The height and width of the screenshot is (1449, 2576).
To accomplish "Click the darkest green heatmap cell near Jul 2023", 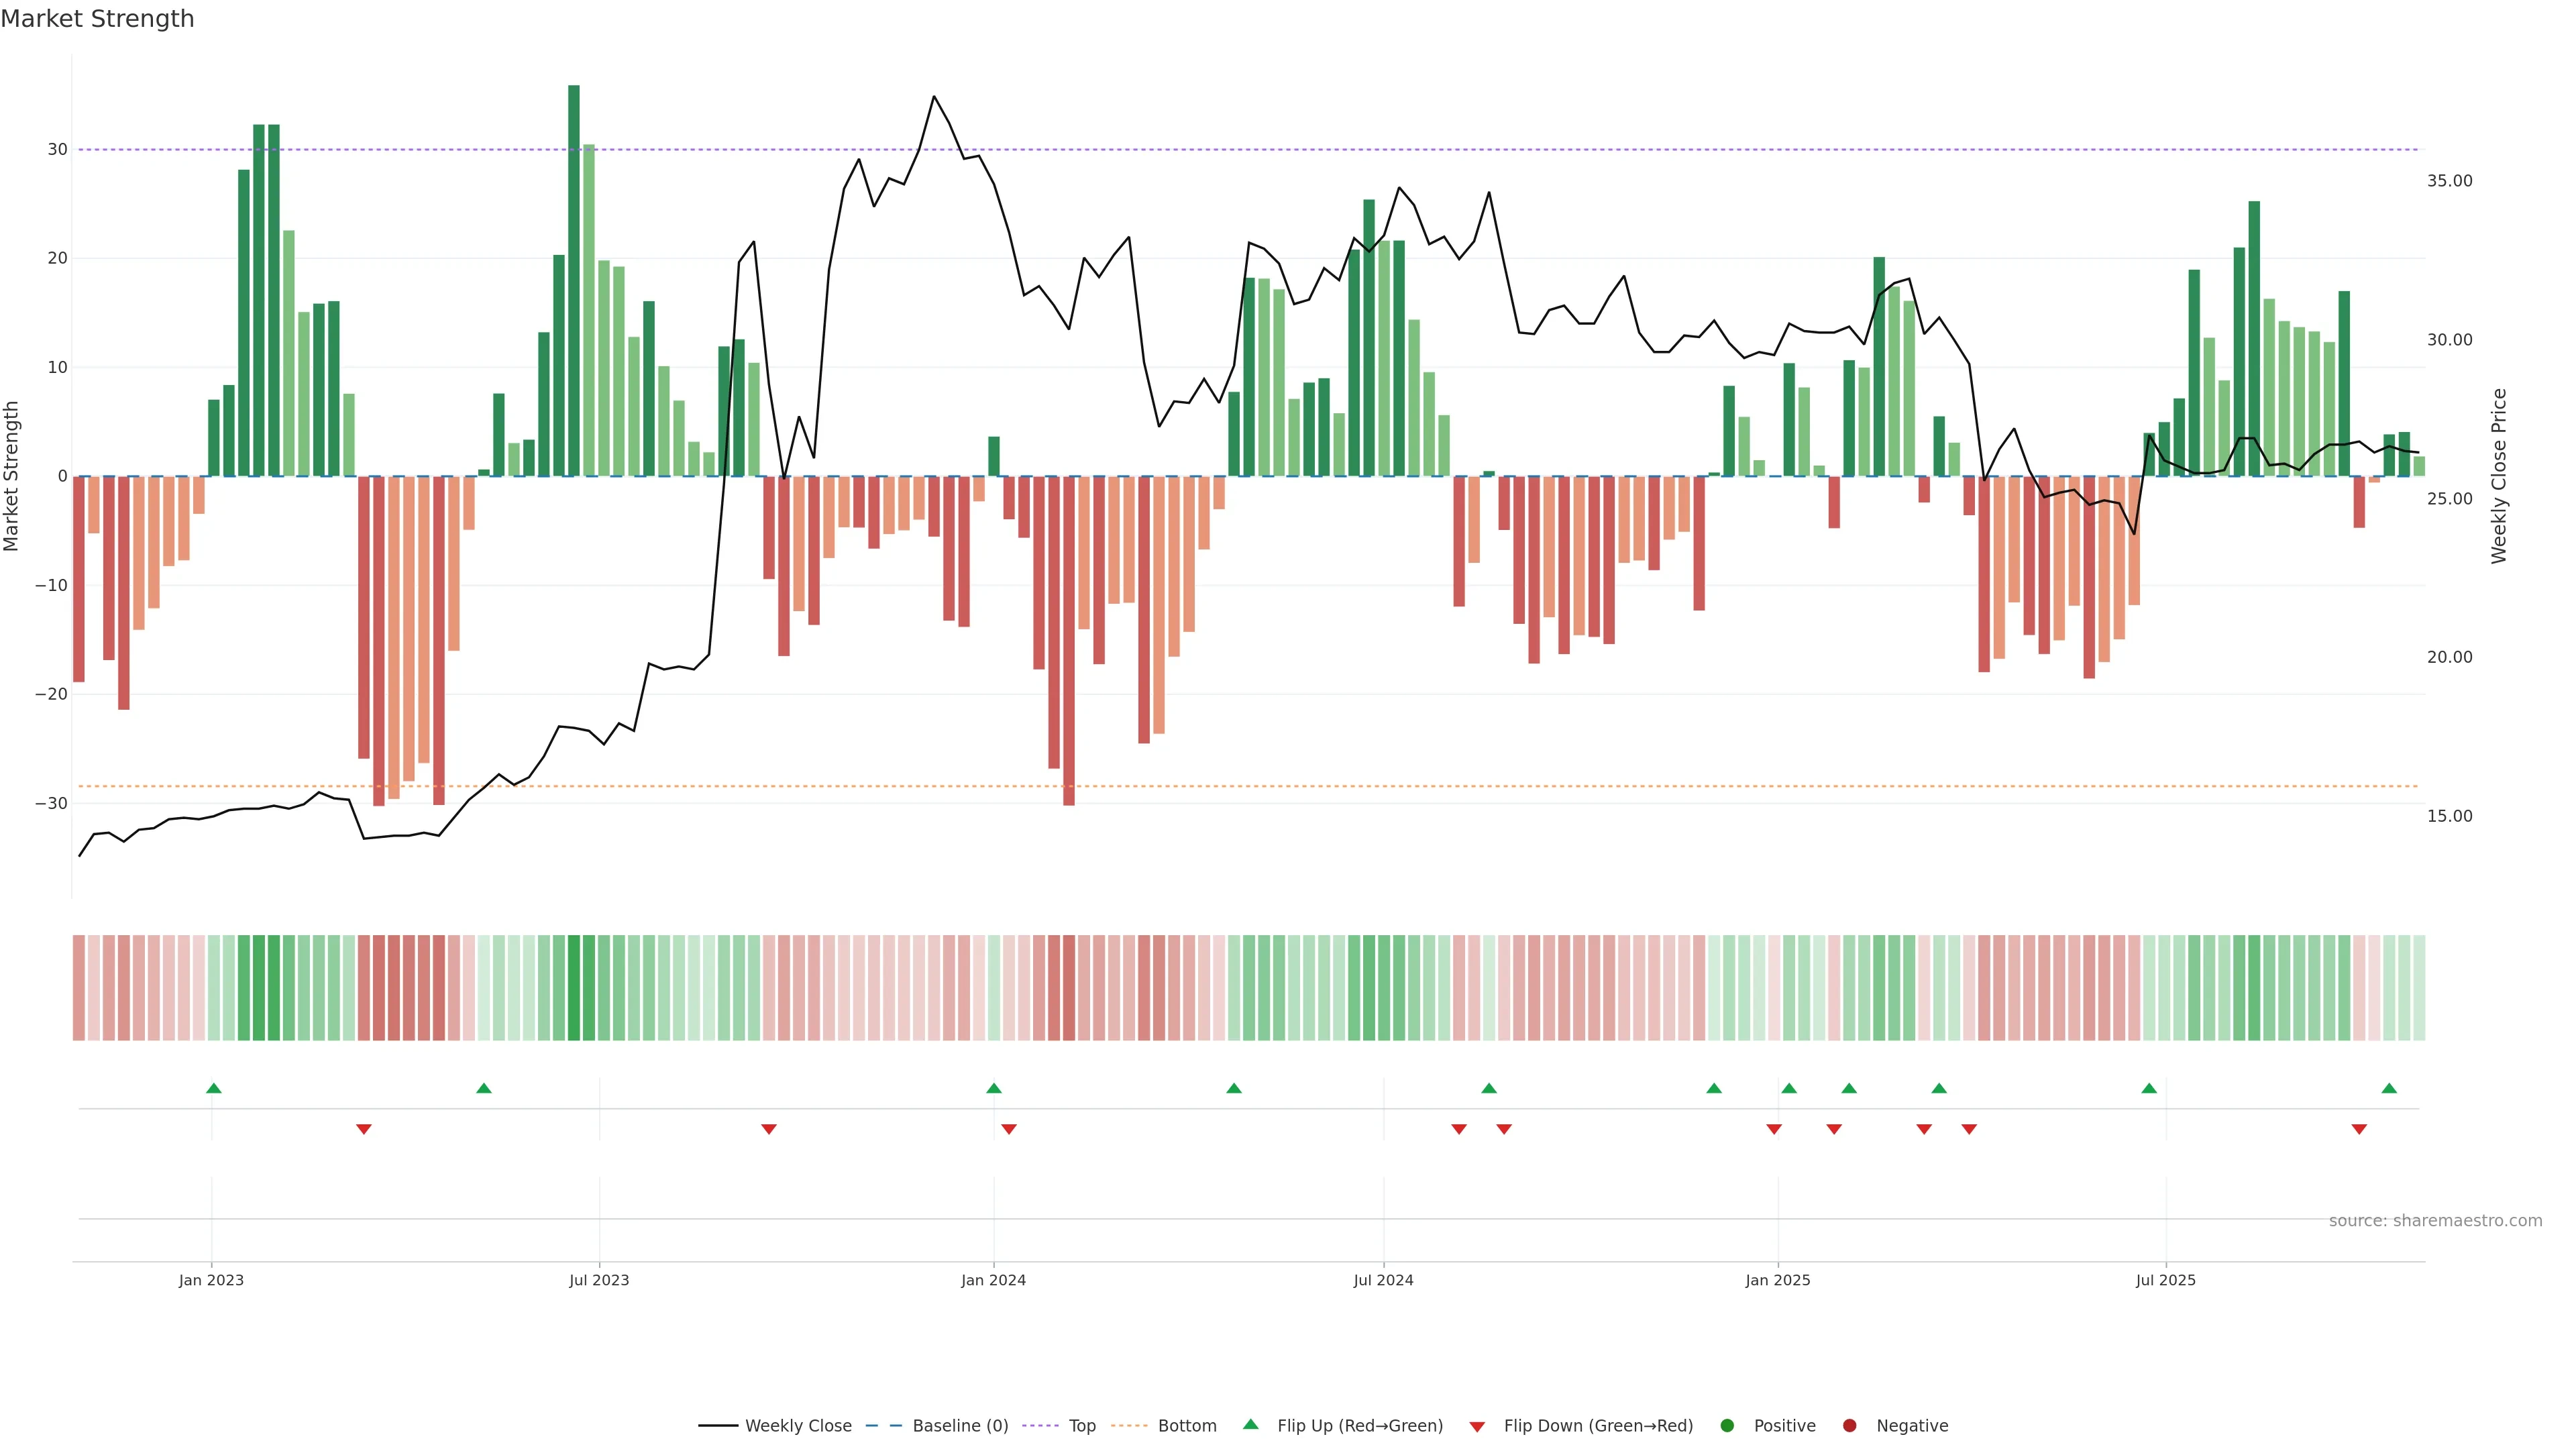I will (x=574, y=988).
